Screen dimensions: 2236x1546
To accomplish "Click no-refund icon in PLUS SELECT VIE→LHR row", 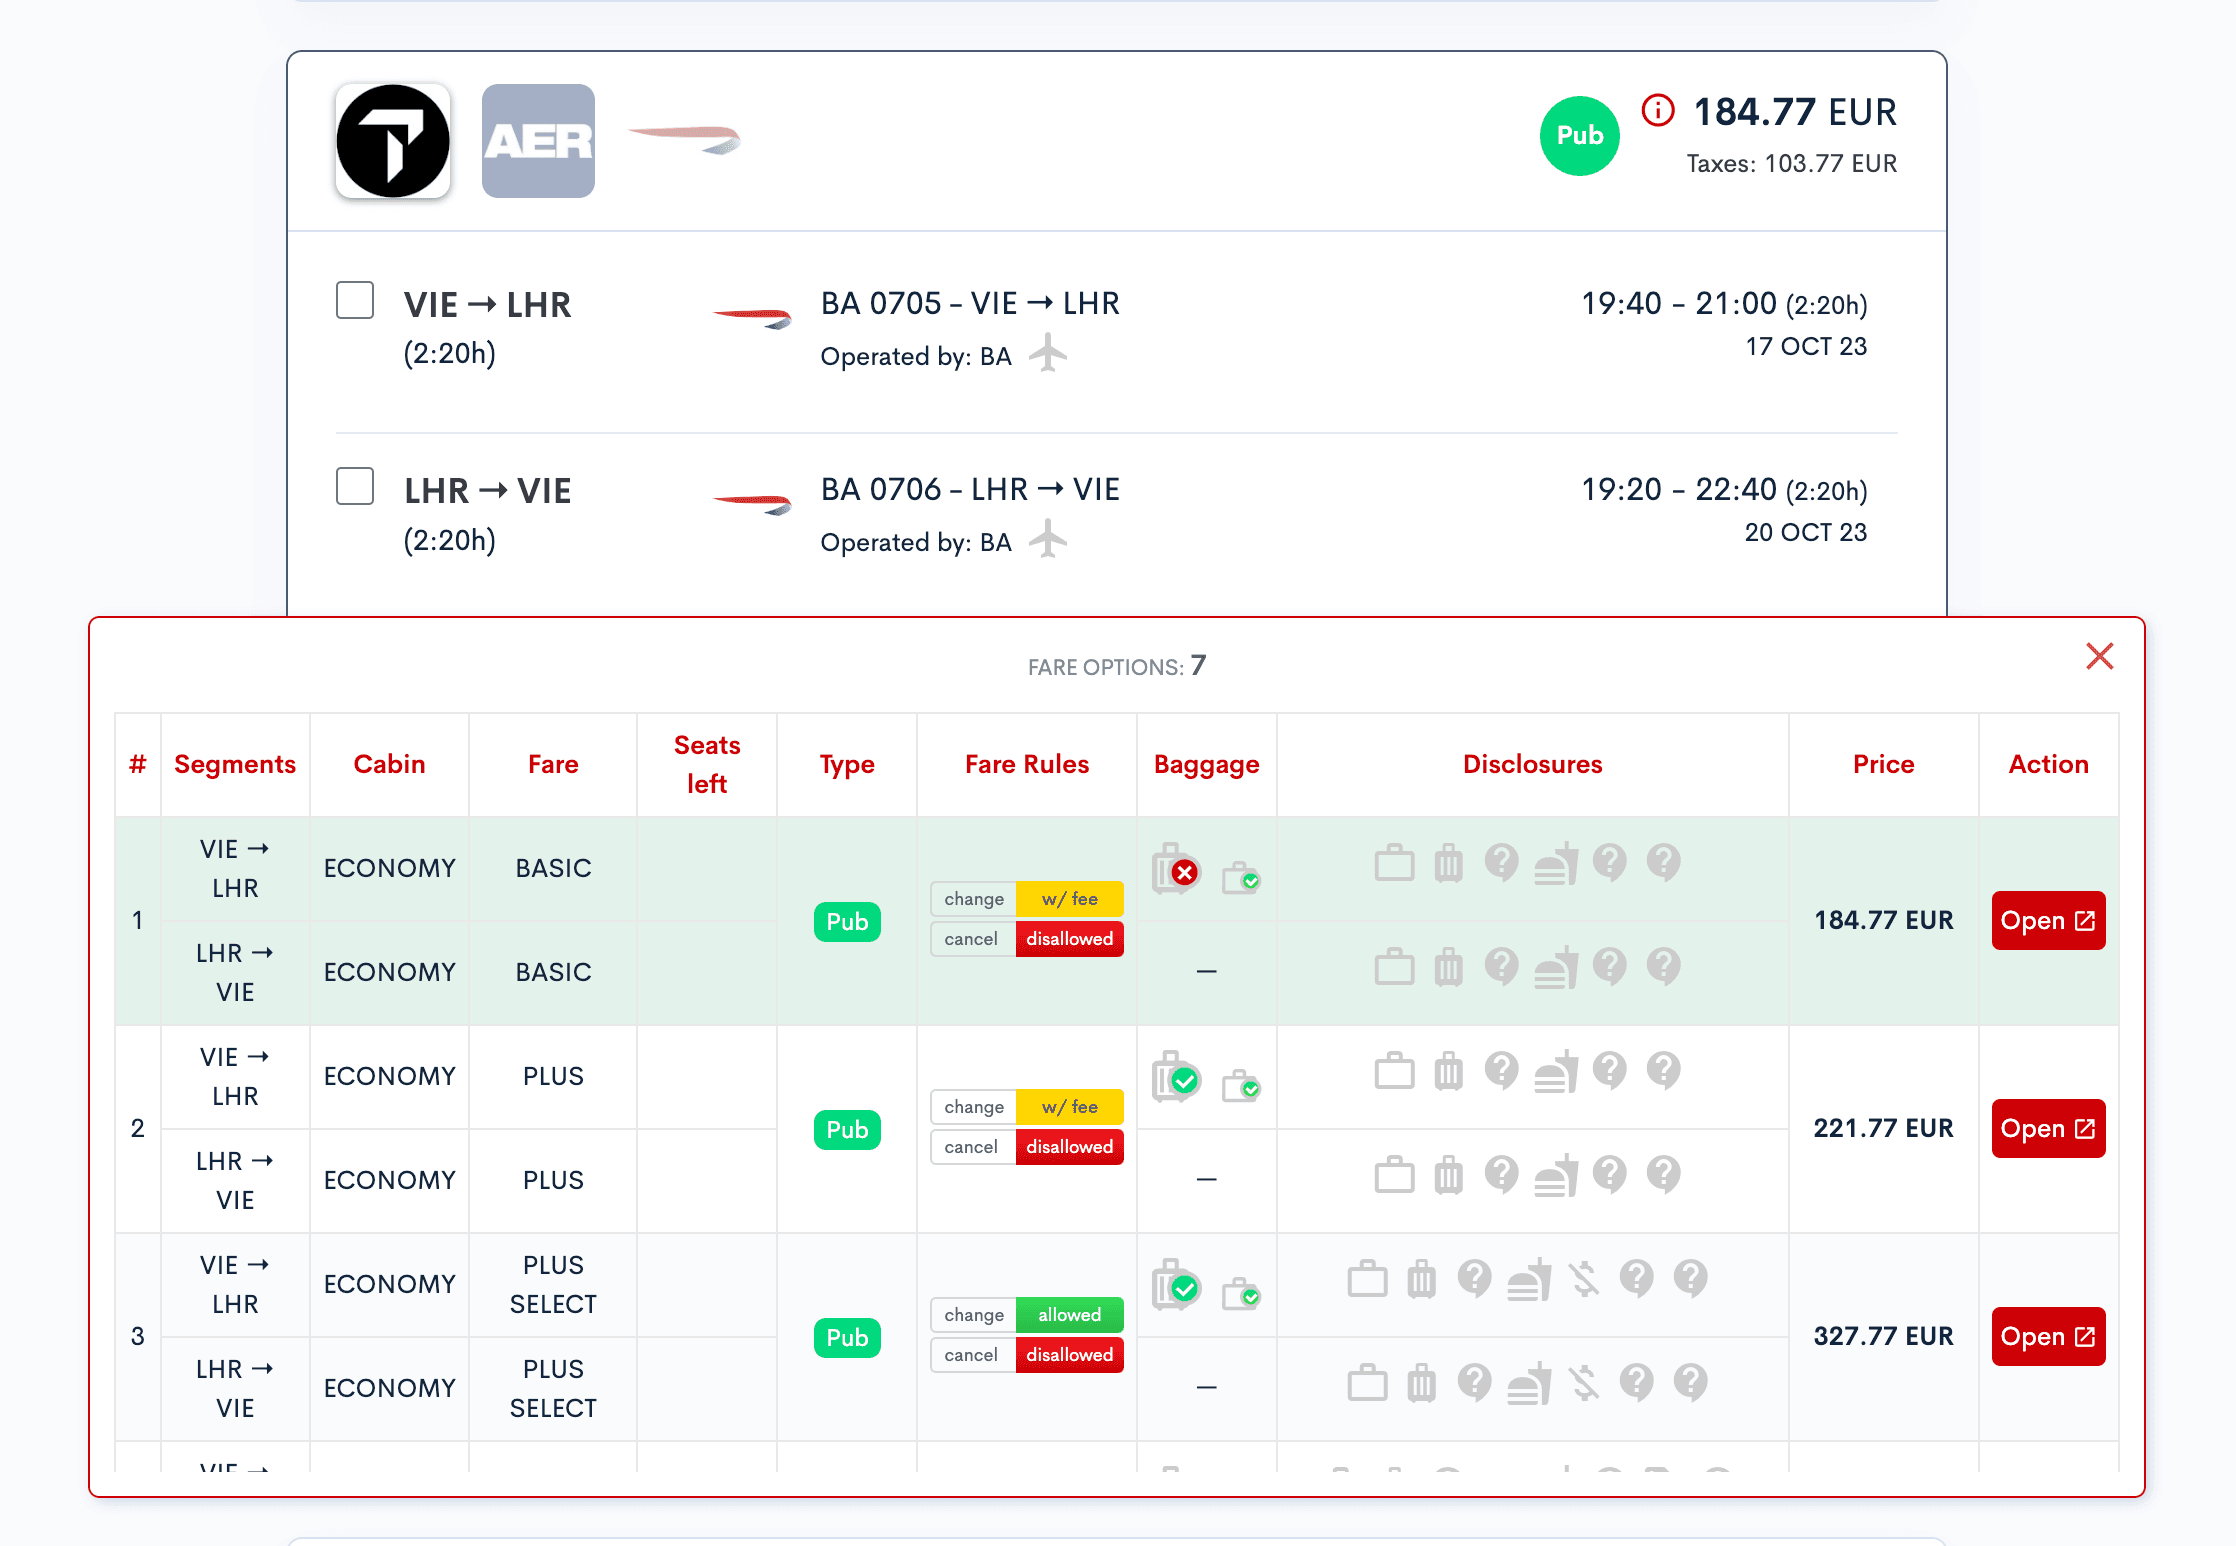I will pos(1583,1279).
